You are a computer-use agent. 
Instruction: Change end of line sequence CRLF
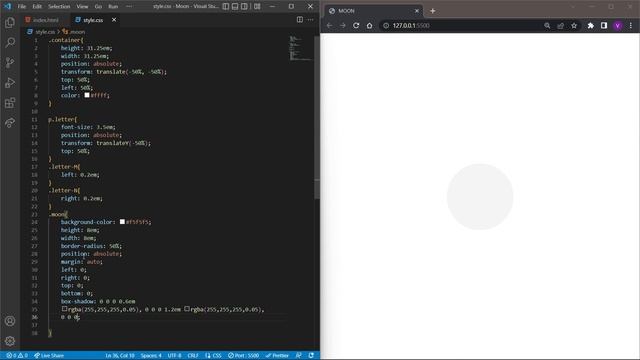[193, 356]
